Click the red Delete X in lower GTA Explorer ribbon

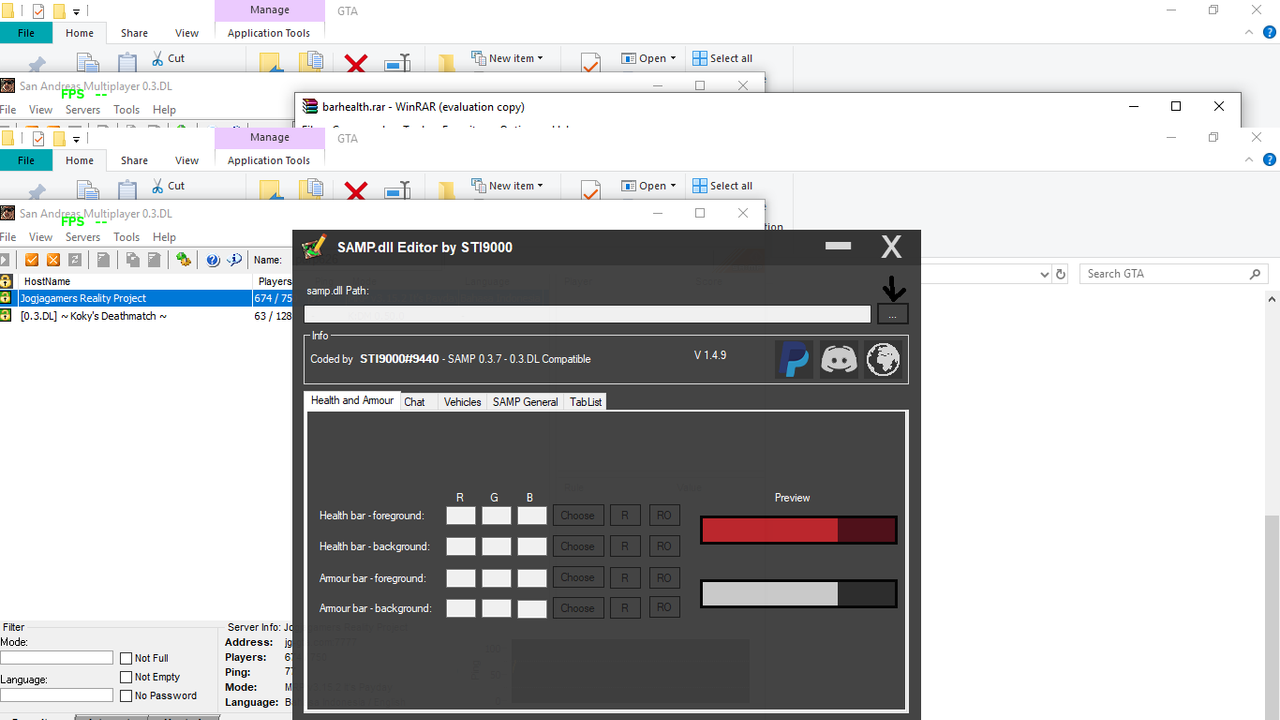356,191
